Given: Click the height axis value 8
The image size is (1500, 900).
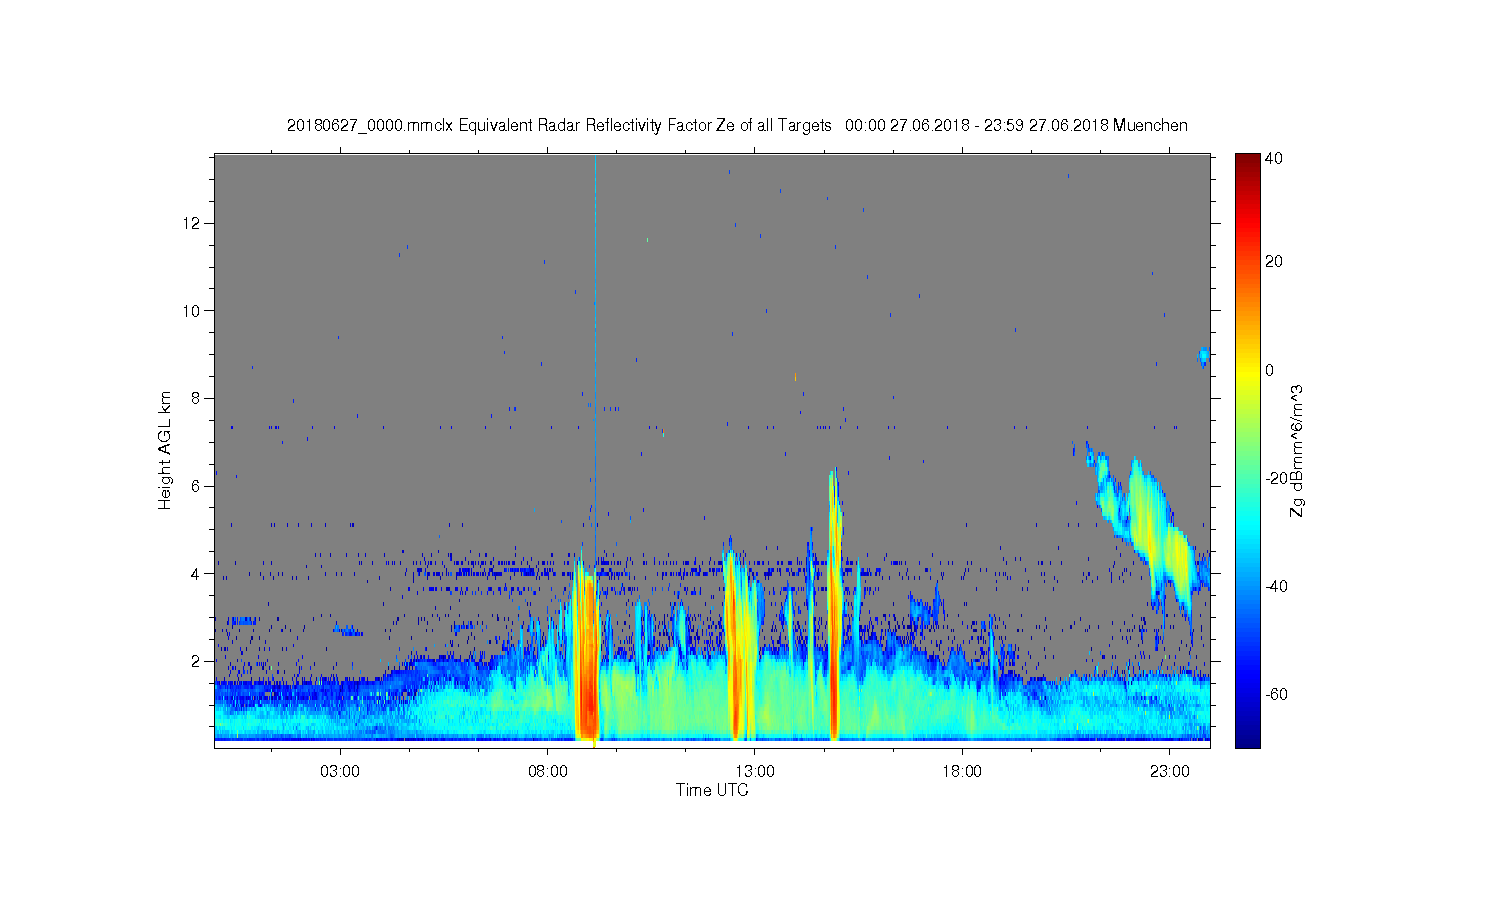Looking at the screenshot, I should pos(195,398).
